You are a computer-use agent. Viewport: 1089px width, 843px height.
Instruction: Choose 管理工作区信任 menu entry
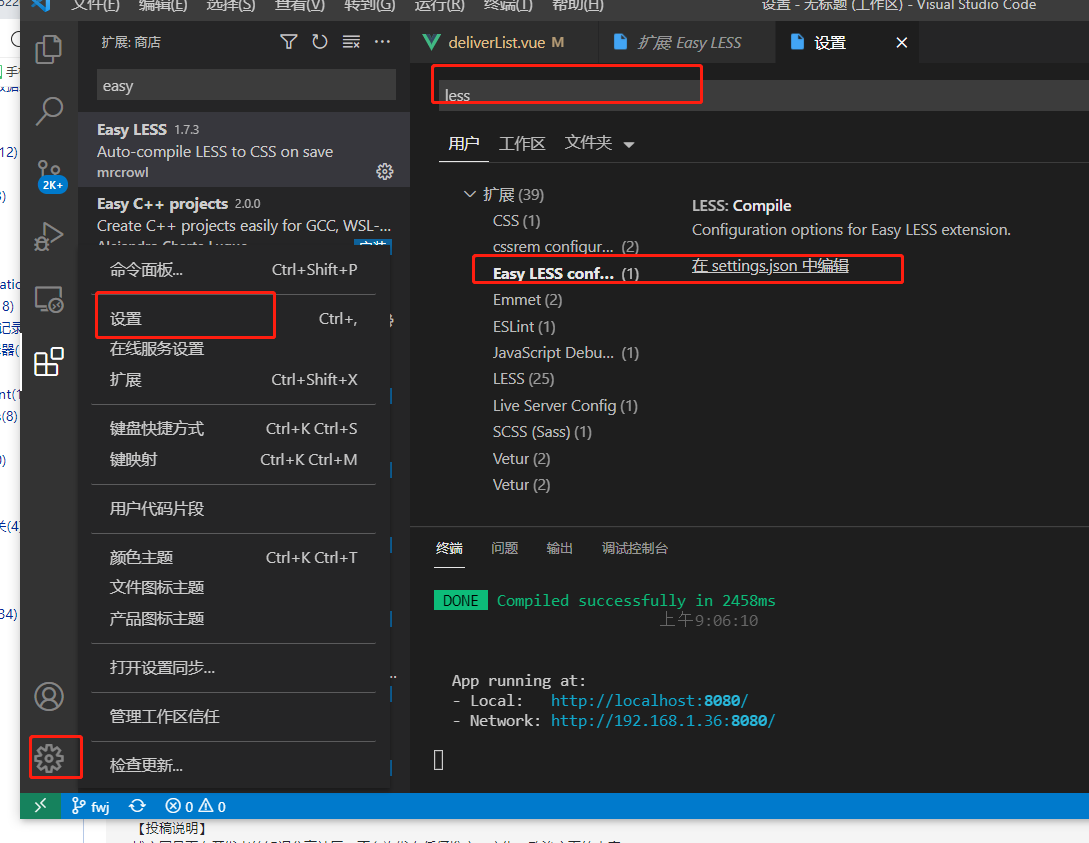233,717
